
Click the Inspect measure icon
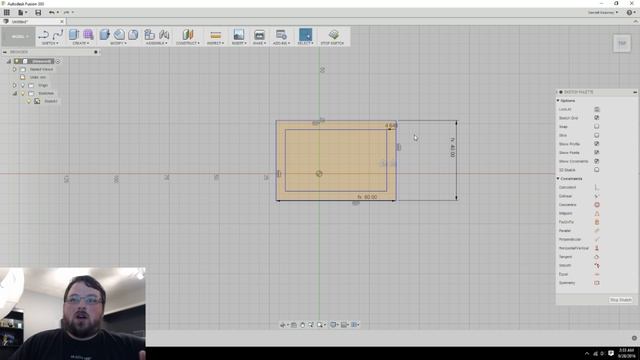(x=216, y=35)
